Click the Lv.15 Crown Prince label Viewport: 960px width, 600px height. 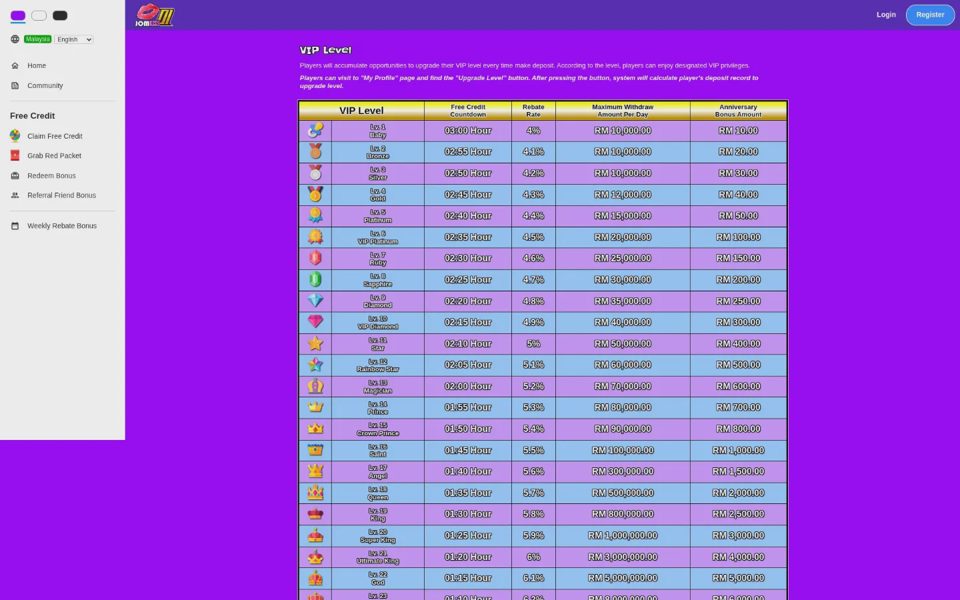pos(378,429)
